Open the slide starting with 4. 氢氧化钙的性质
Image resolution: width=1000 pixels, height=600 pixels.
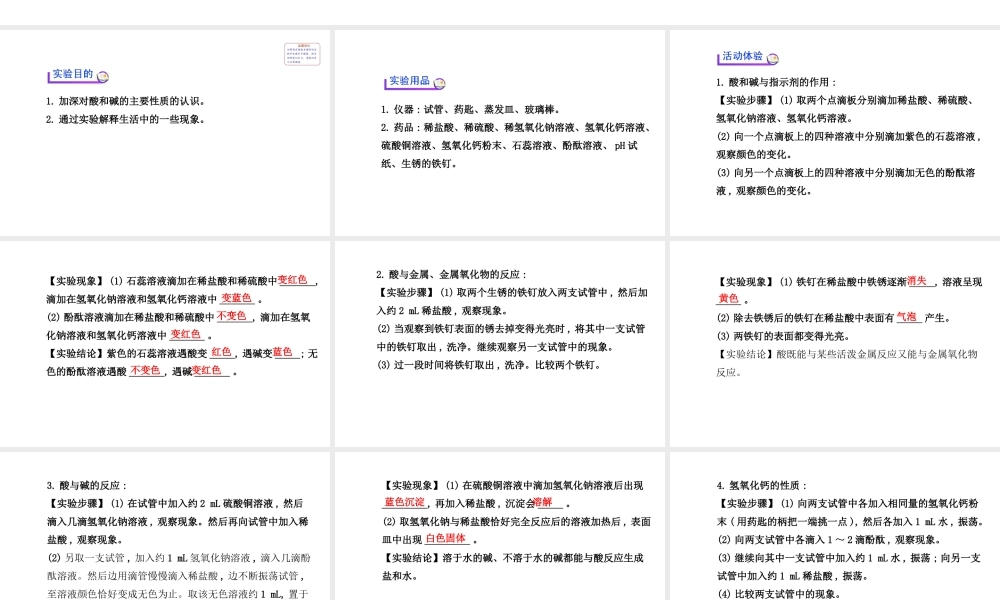[835, 526]
